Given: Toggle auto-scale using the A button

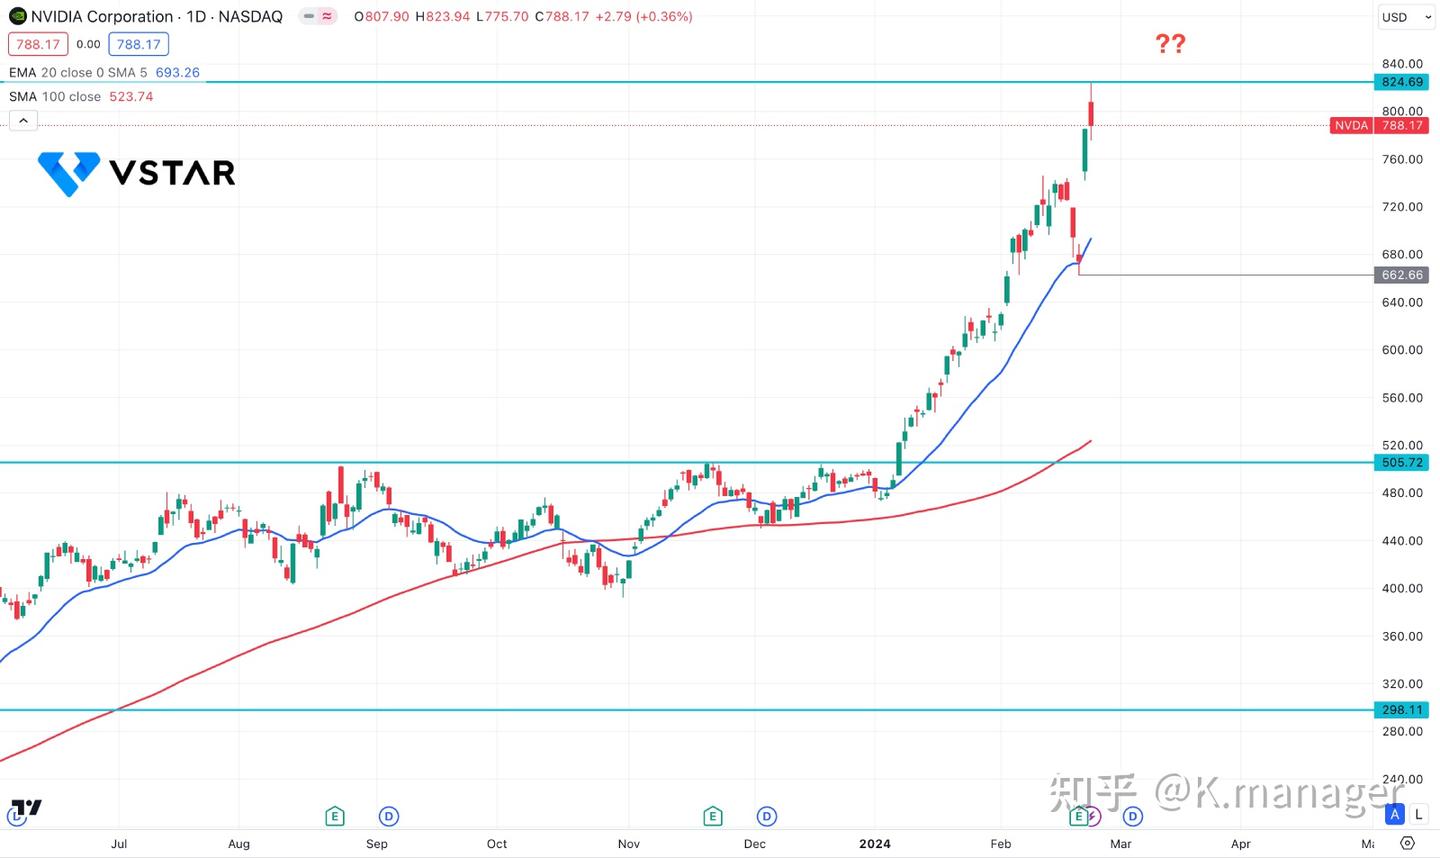Looking at the screenshot, I should (1394, 814).
